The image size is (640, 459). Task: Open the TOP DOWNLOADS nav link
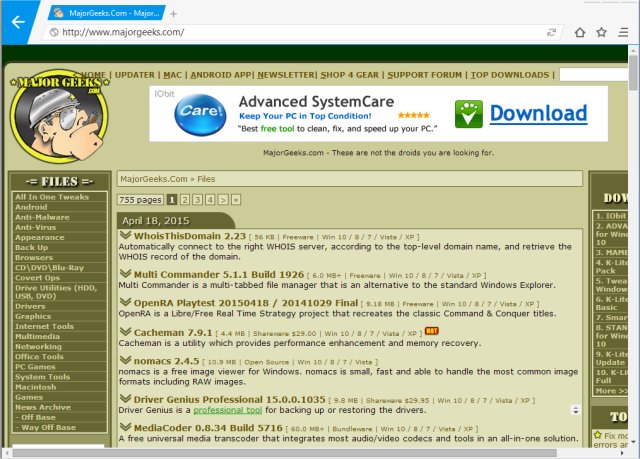tap(510, 75)
